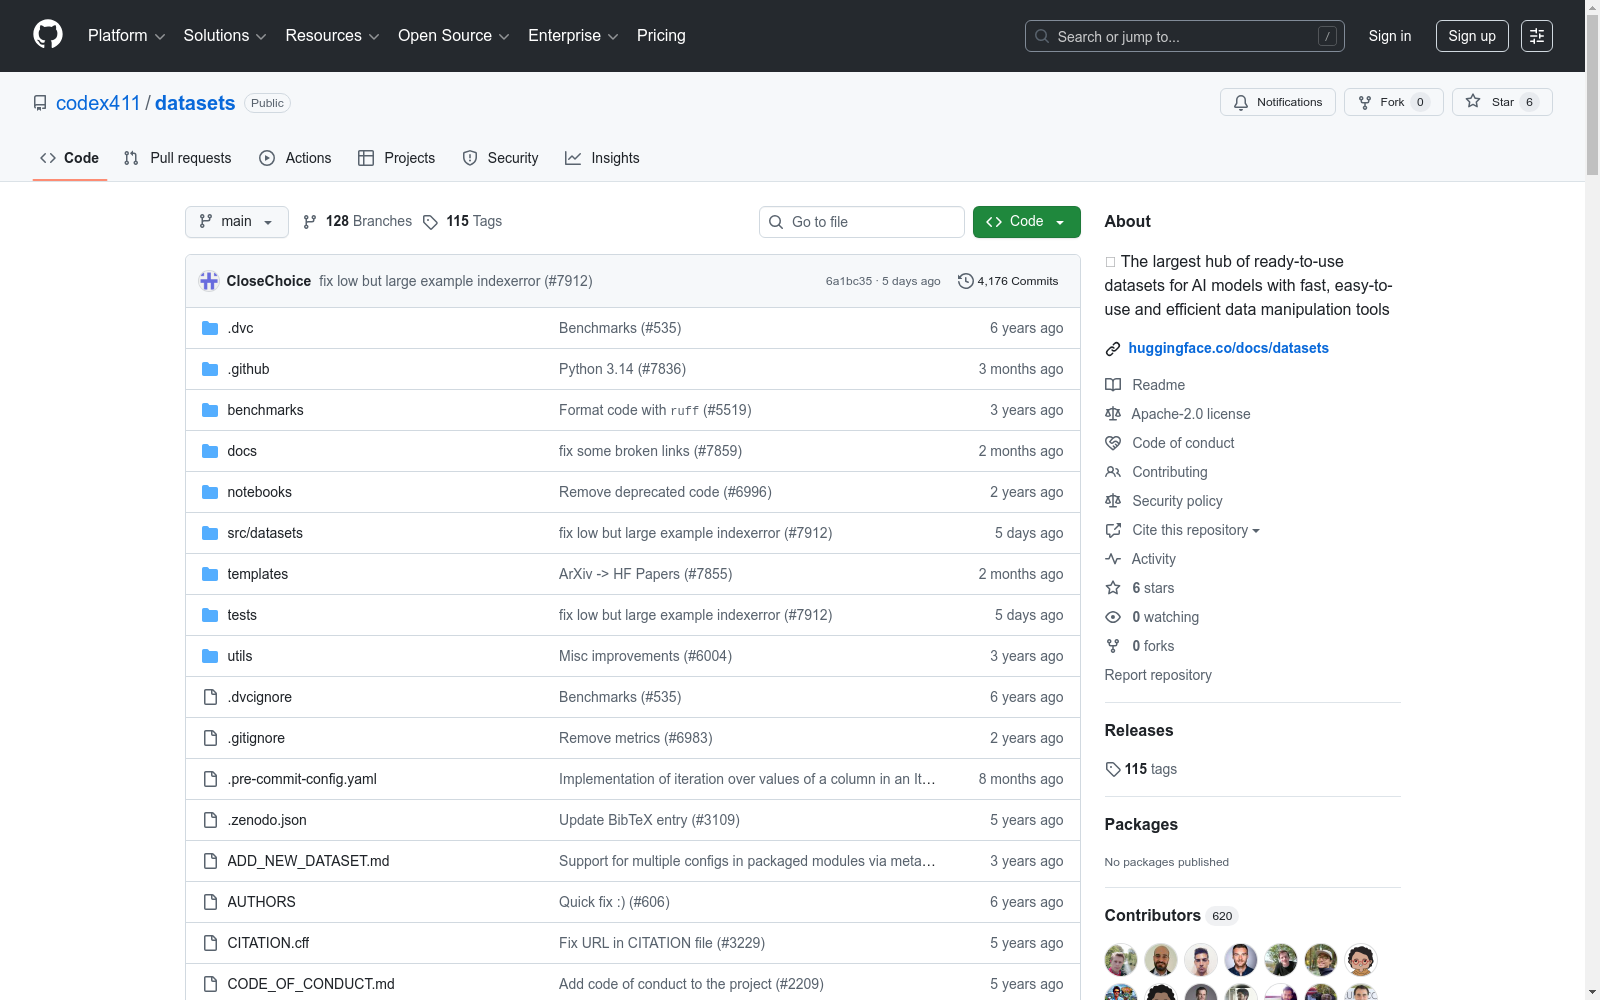Click the Go to file search field

pyautogui.click(x=862, y=222)
